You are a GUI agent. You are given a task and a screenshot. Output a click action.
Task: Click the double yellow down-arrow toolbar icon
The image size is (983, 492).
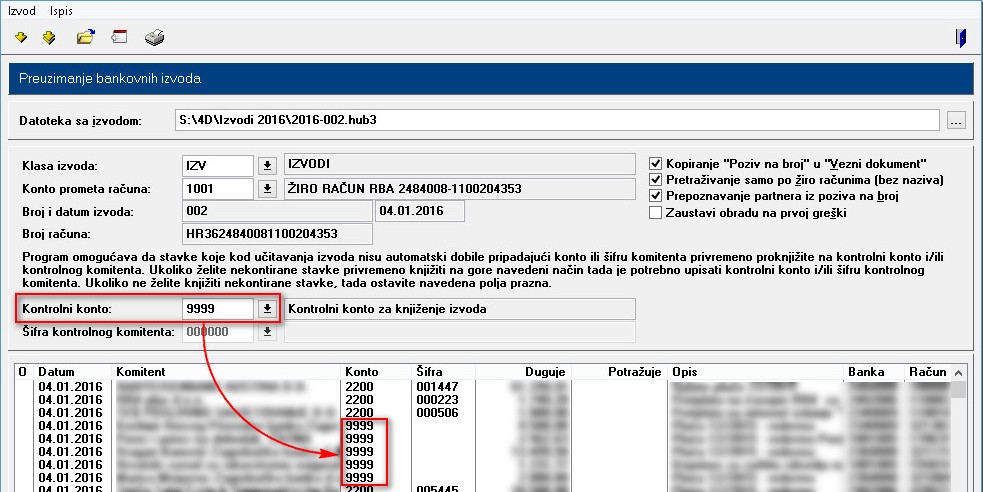click(49, 39)
